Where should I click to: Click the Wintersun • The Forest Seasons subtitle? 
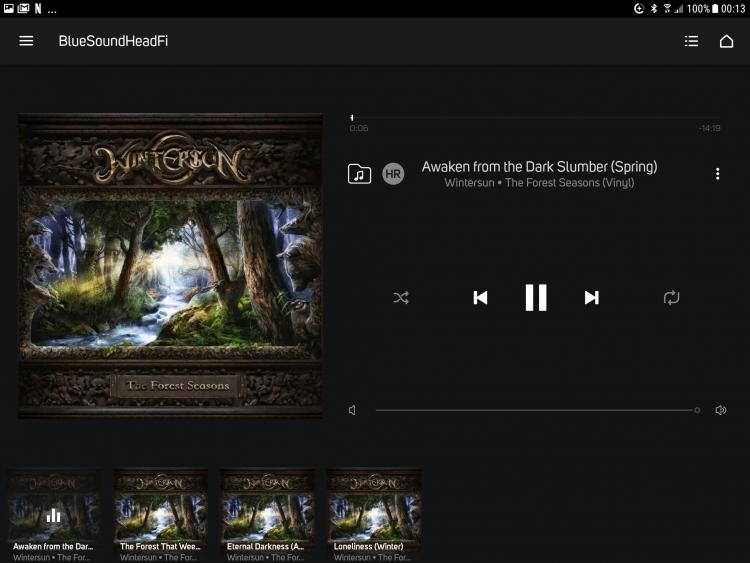[x=539, y=183]
